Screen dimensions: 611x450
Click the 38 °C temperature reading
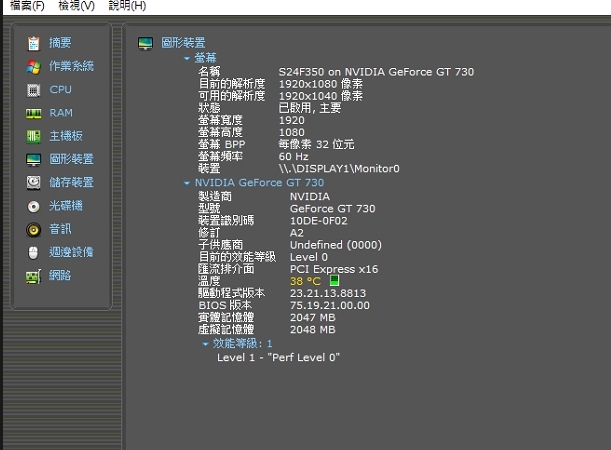(305, 281)
